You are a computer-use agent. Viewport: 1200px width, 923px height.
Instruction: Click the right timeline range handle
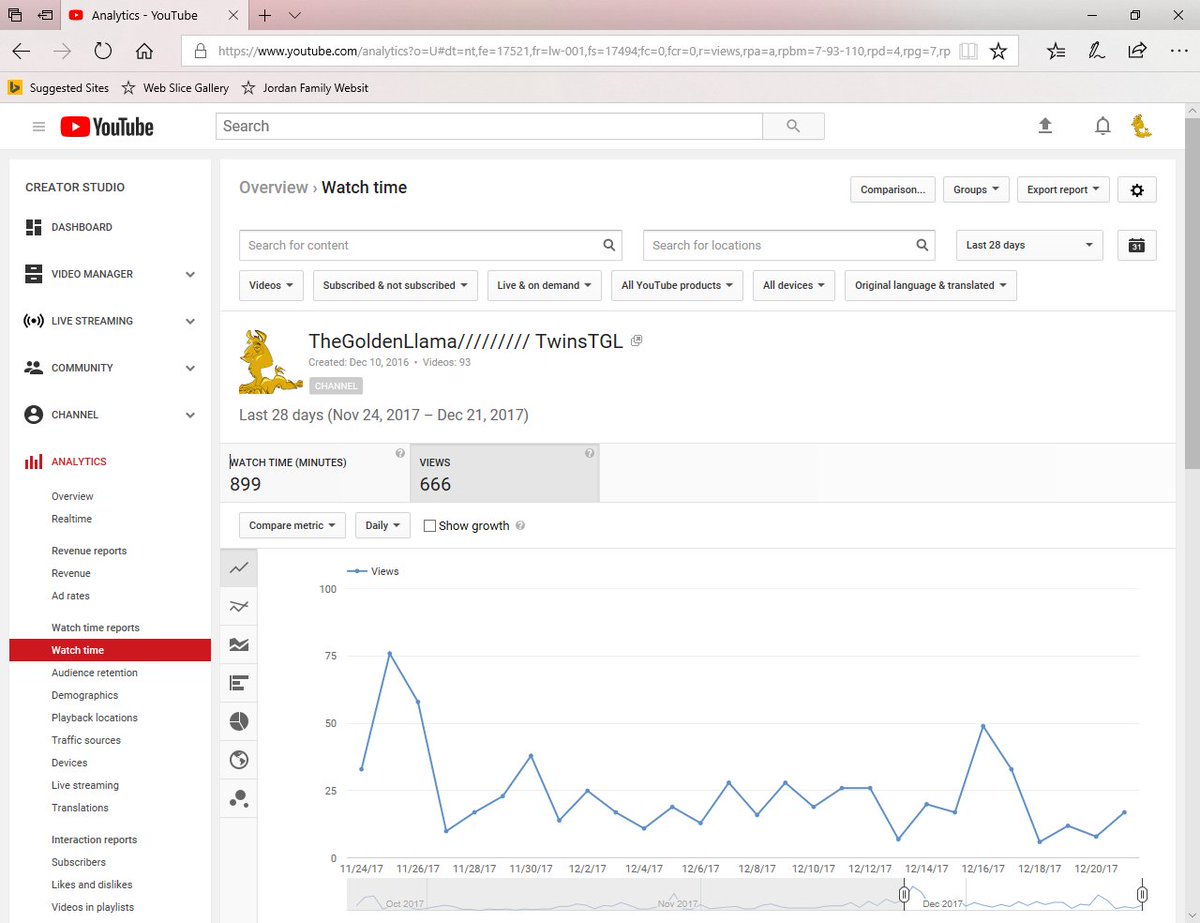click(1142, 894)
